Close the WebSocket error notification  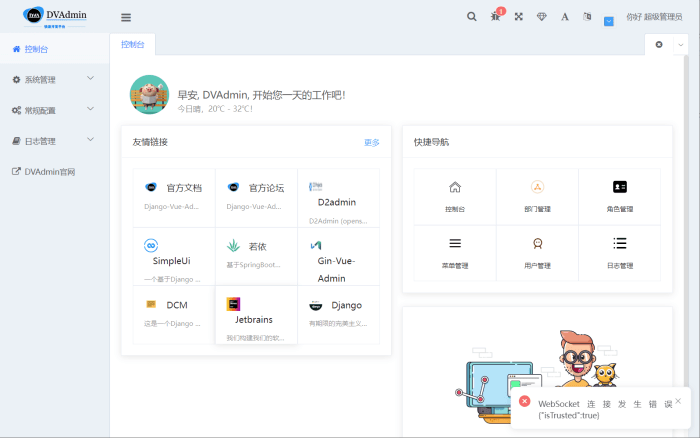tap(678, 401)
